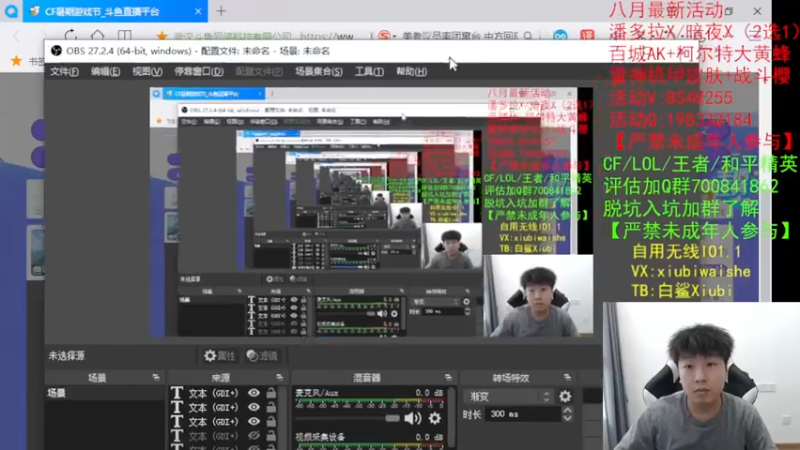Pop out the 场景 dock panel
800x450 pixels.
[x=156, y=378]
